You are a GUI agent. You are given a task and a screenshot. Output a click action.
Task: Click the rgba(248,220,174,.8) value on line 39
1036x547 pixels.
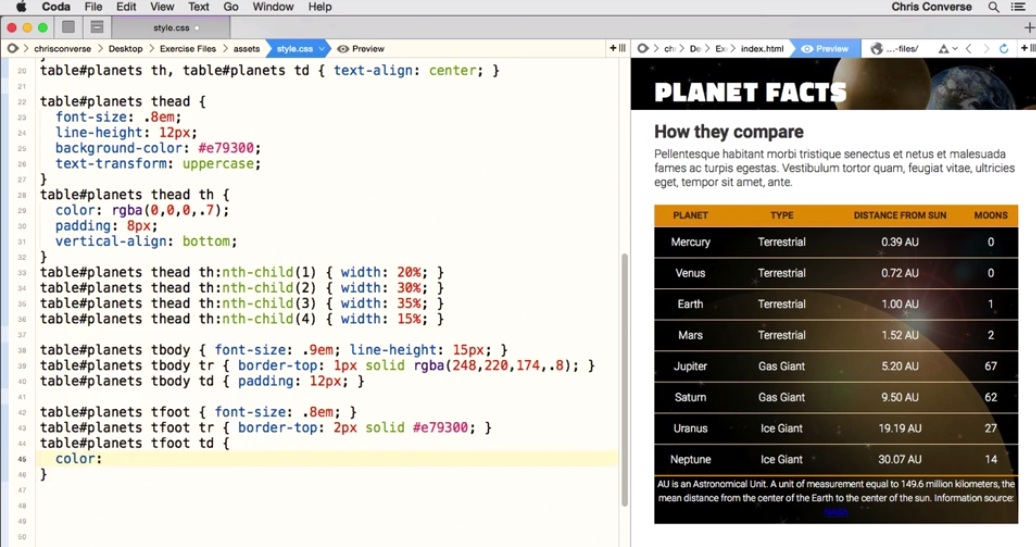pyautogui.click(x=496, y=365)
